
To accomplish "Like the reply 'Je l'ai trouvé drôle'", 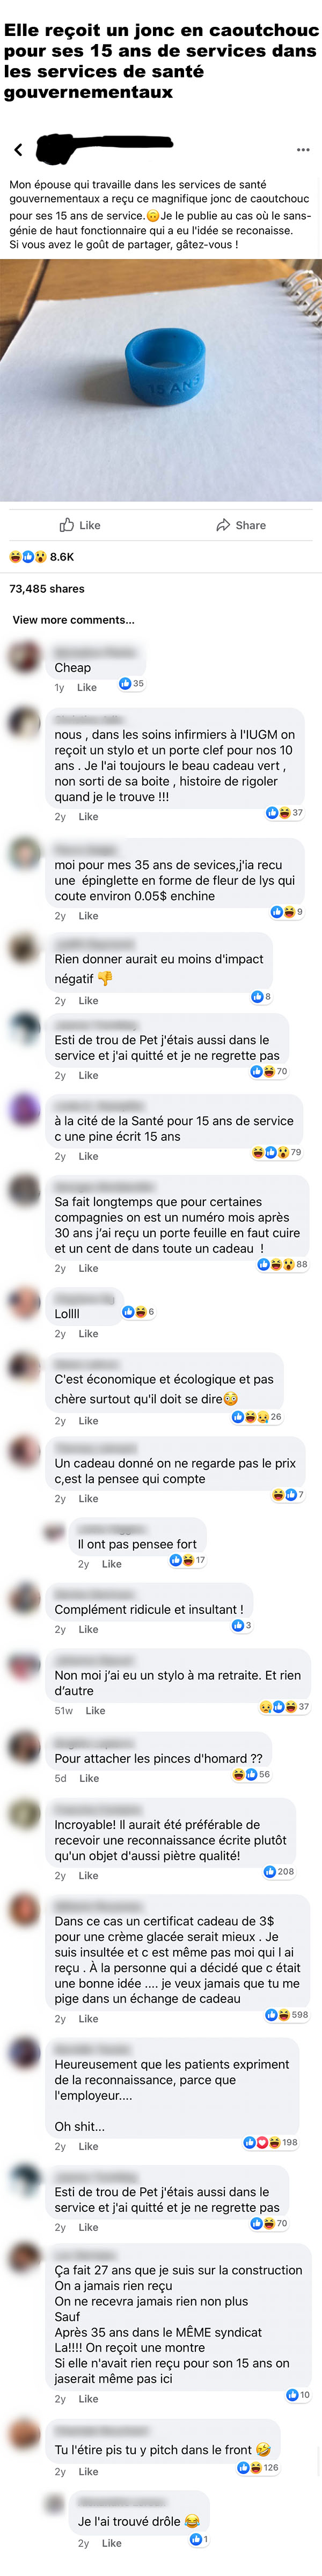I will pos(111,2543).
